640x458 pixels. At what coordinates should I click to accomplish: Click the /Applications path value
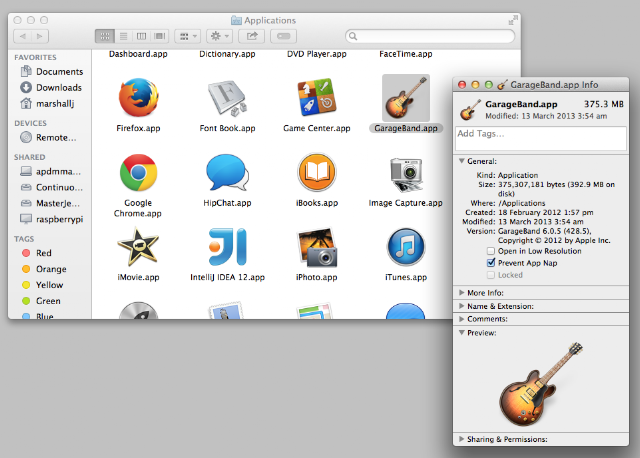point(522,203)
